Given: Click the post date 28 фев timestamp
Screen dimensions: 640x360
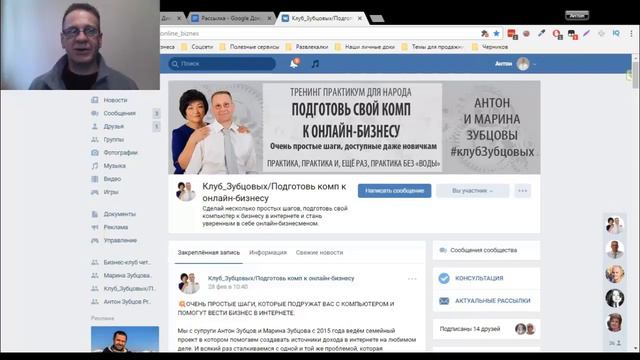Looking at the screenshot, I should coord(228,287).
